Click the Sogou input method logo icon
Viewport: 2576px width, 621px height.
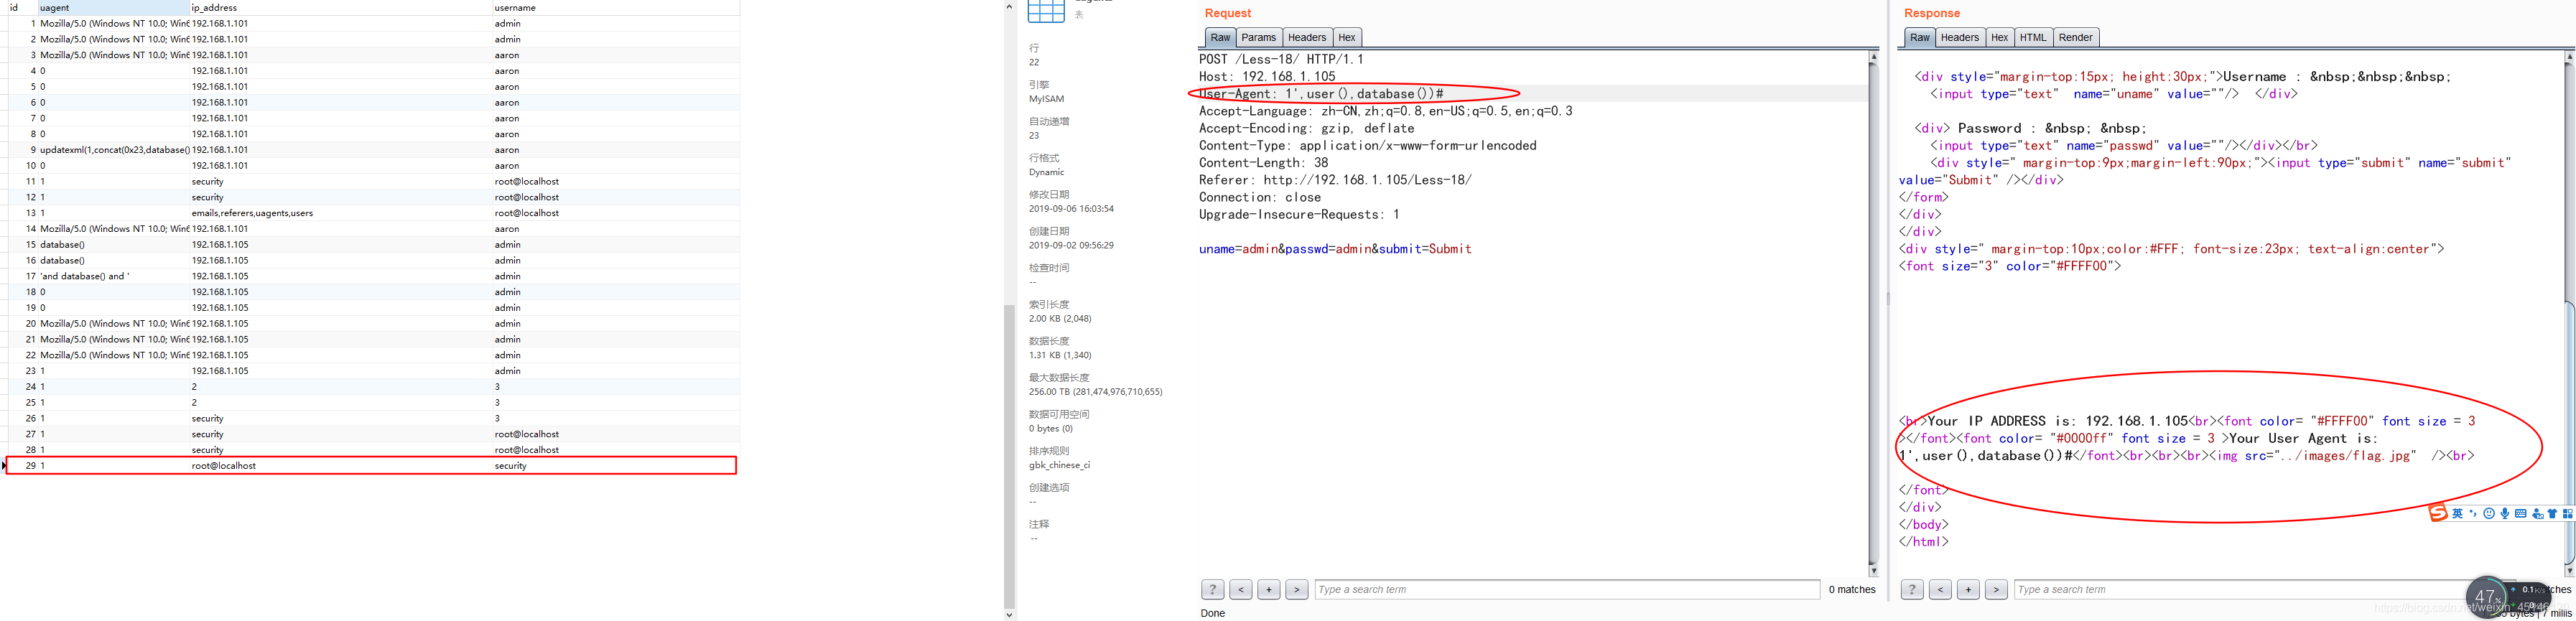pyautogui.click(x=2437, y=513)
